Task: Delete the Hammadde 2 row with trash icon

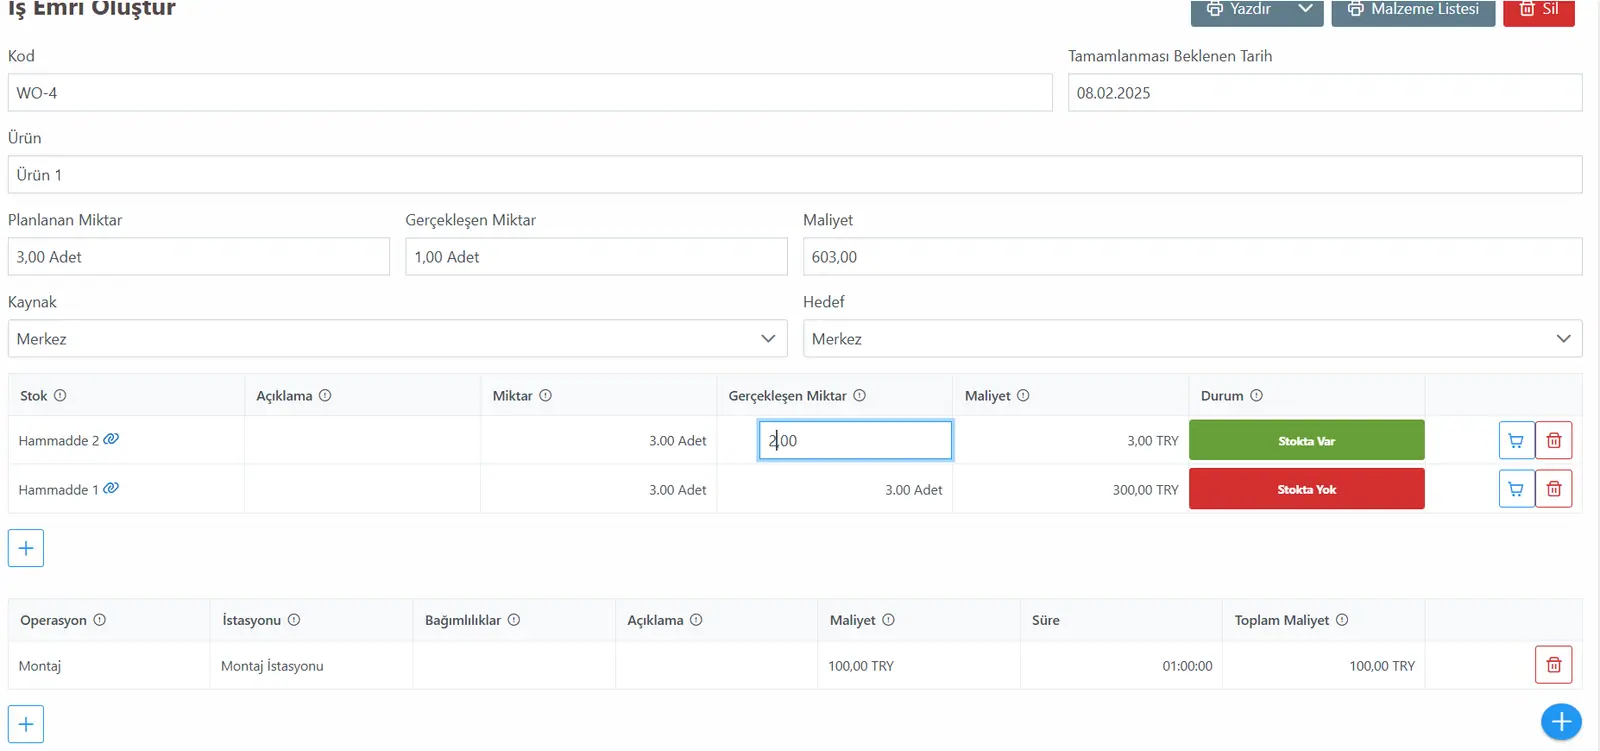Action: click(x=1554, y=440)
